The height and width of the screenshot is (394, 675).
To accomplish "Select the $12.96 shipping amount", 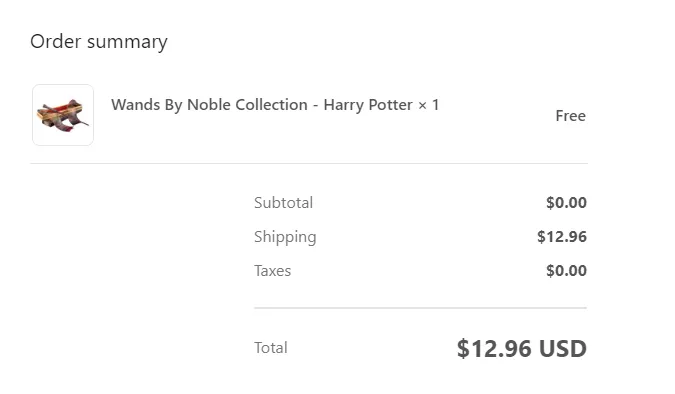I will coord(562,237).
